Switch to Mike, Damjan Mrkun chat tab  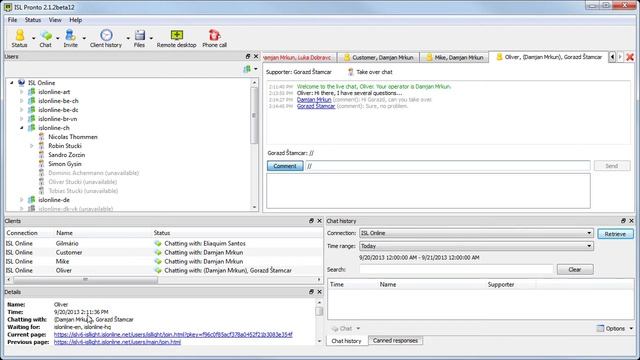tap(454, 58)
